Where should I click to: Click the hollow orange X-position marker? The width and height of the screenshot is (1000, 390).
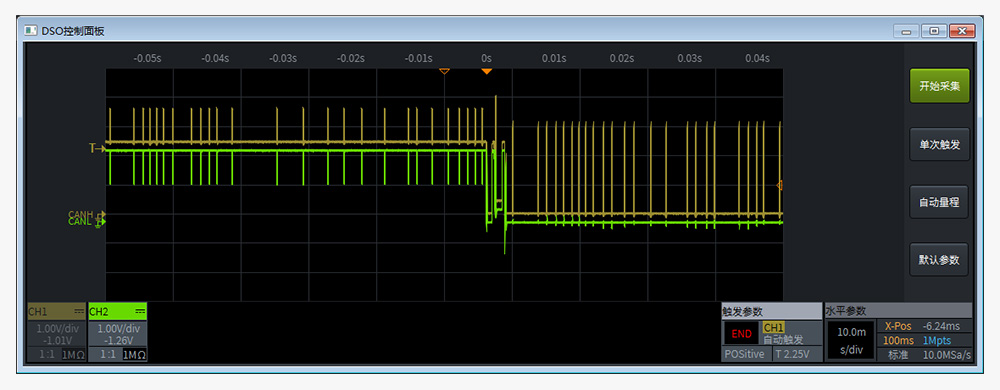[445, 71]
